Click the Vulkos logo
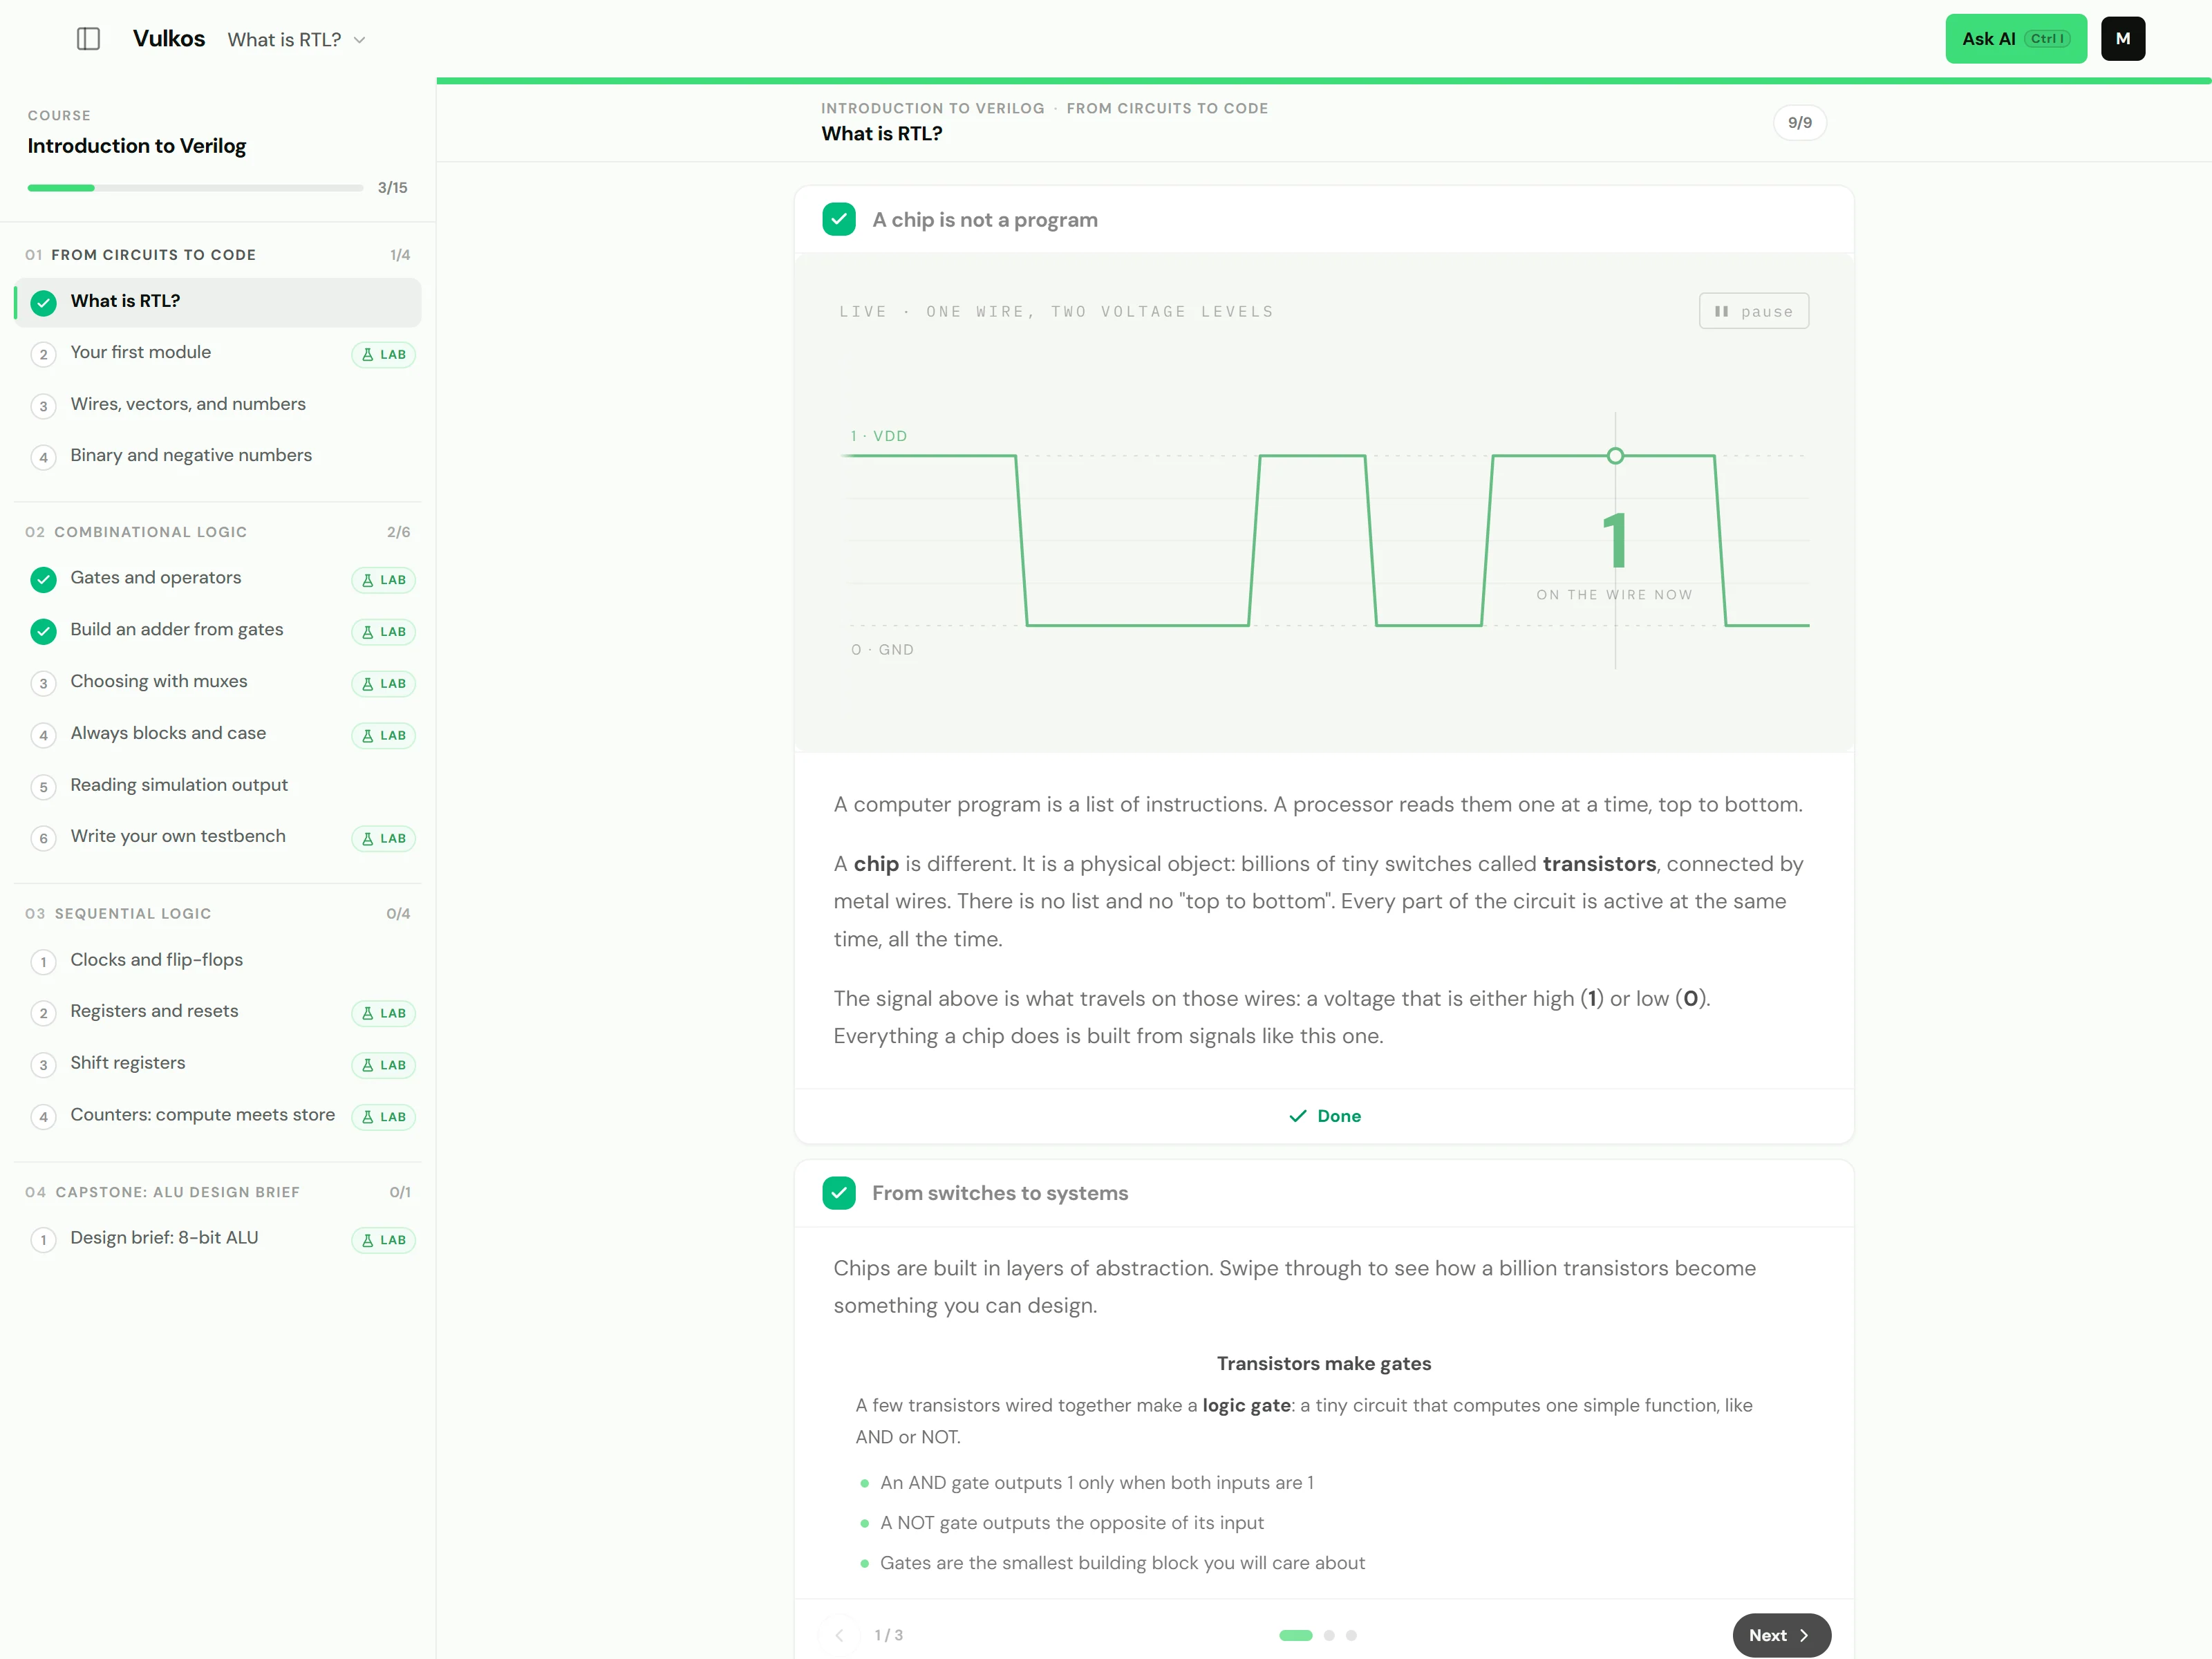This screenshot has height=1659, width=2212. click(169, 39)
